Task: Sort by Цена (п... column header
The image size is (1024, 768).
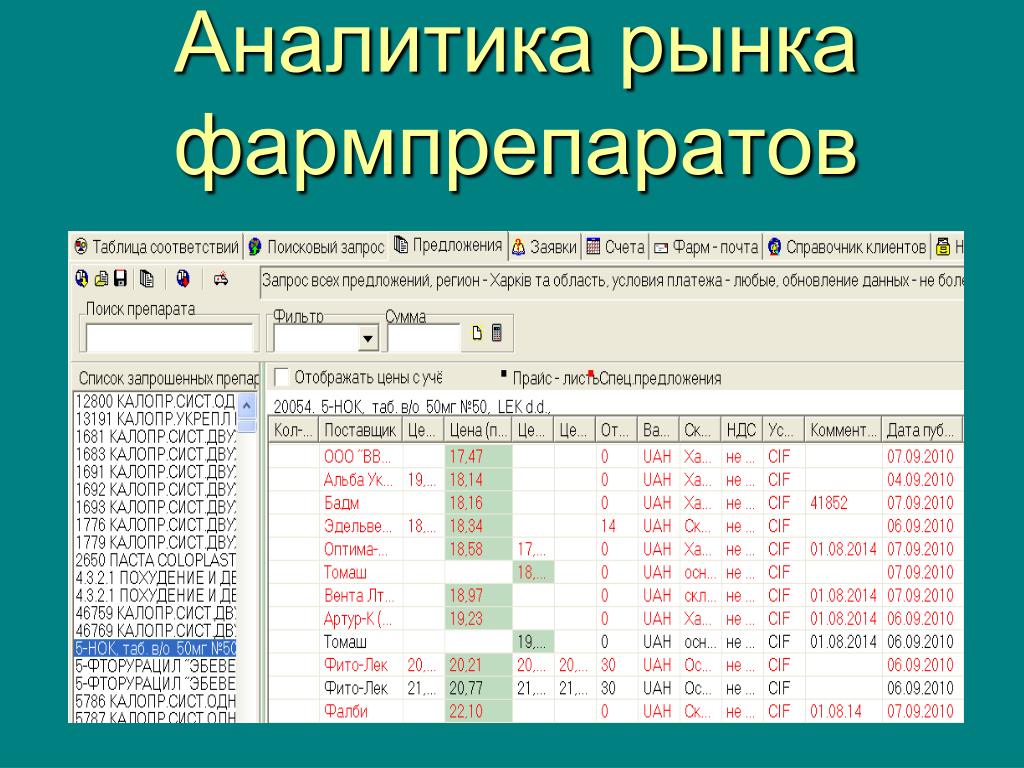Action: [479, 430]
